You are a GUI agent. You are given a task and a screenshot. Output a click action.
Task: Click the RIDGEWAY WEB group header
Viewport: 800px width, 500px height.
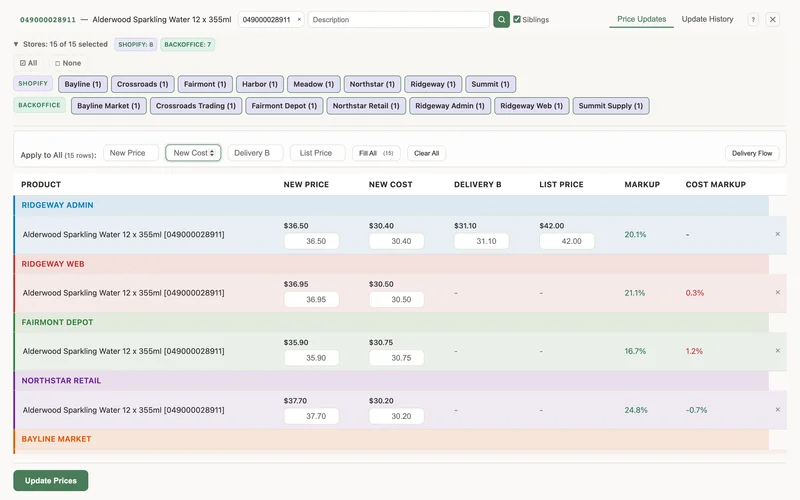[x=391, y=264]
